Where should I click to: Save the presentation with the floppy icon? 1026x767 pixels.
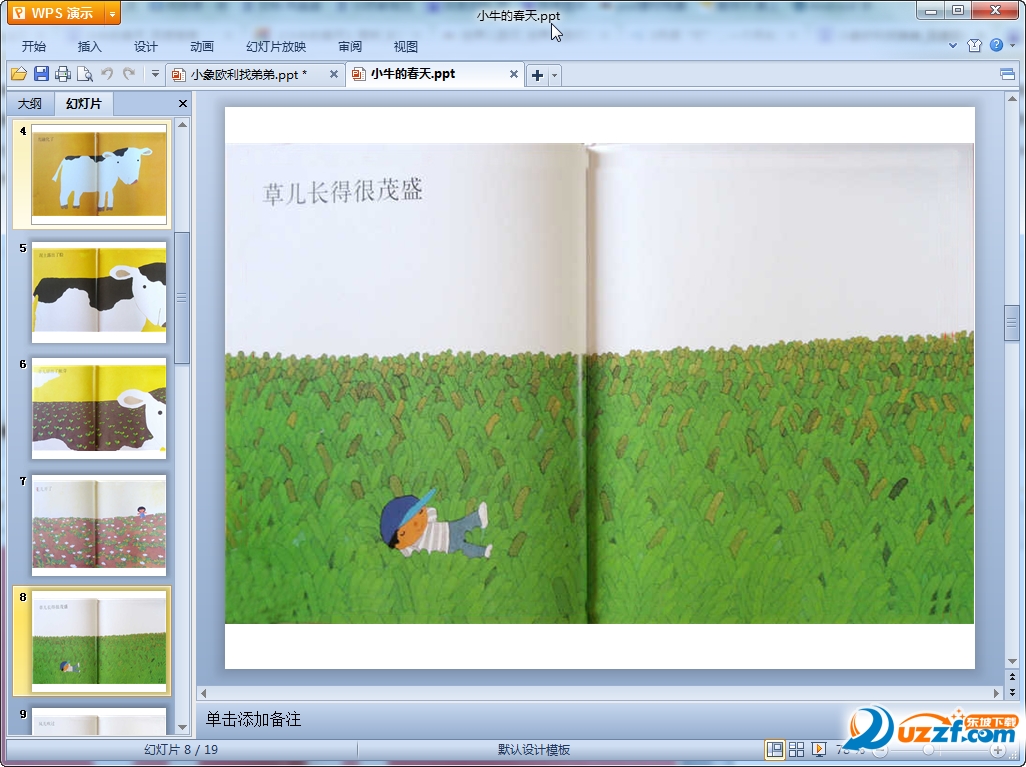(x=41, y=74)
